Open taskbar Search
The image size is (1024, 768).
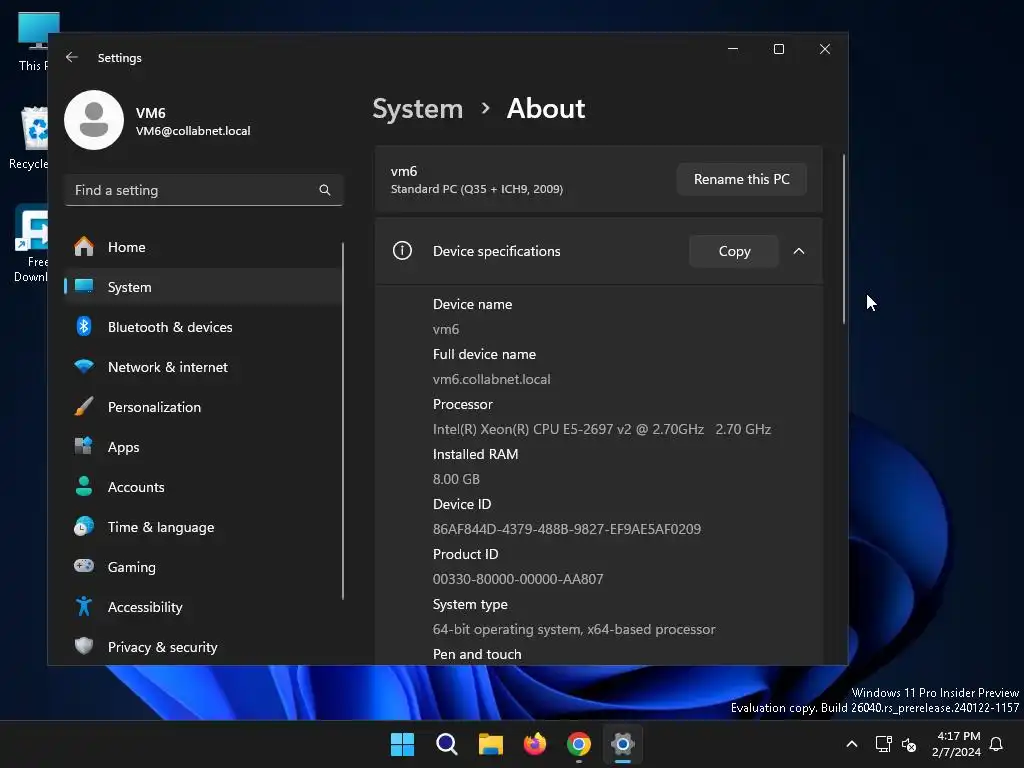pos(447,744)
